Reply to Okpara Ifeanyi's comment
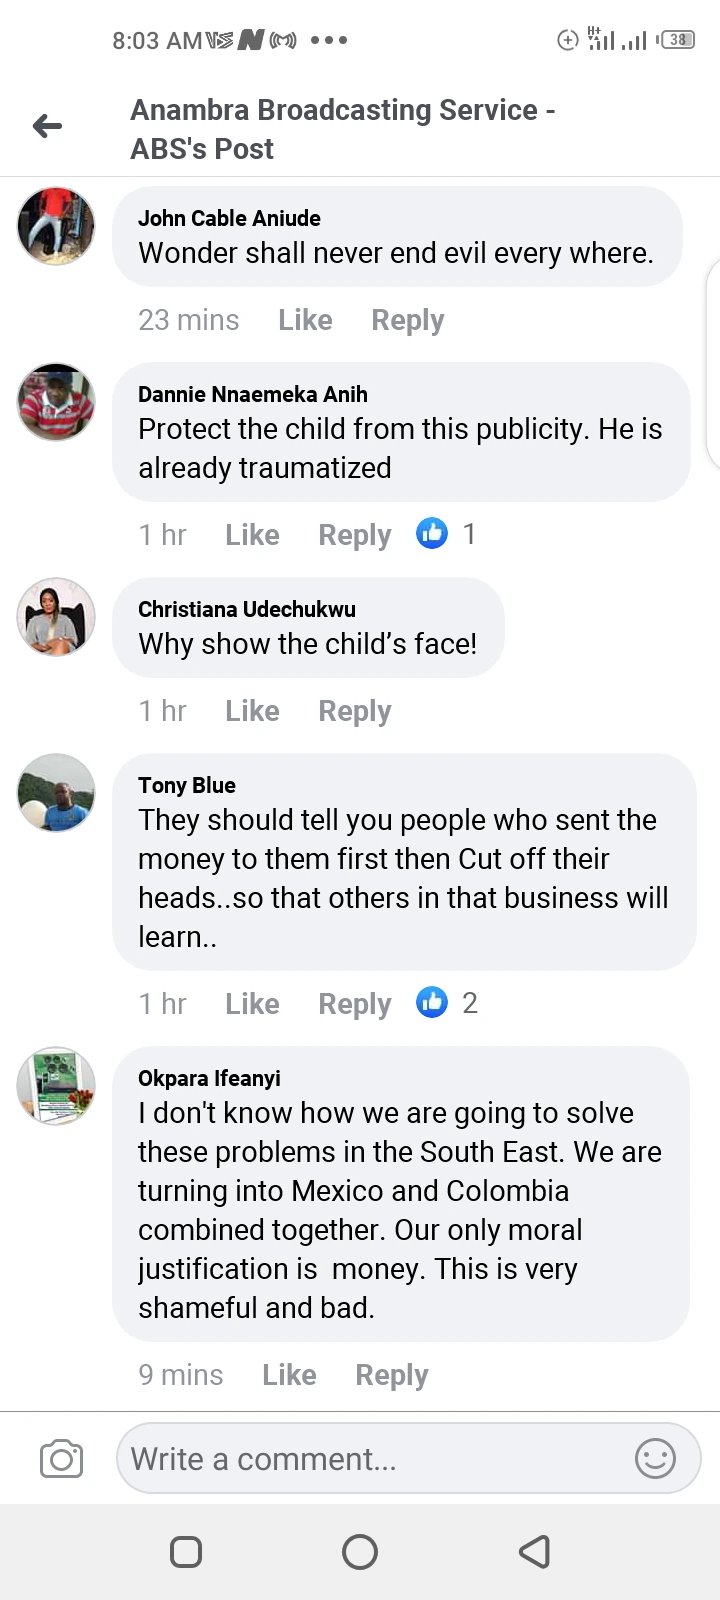The width and height of the screenshot is (720, 1600). [x=391, y=1375]
